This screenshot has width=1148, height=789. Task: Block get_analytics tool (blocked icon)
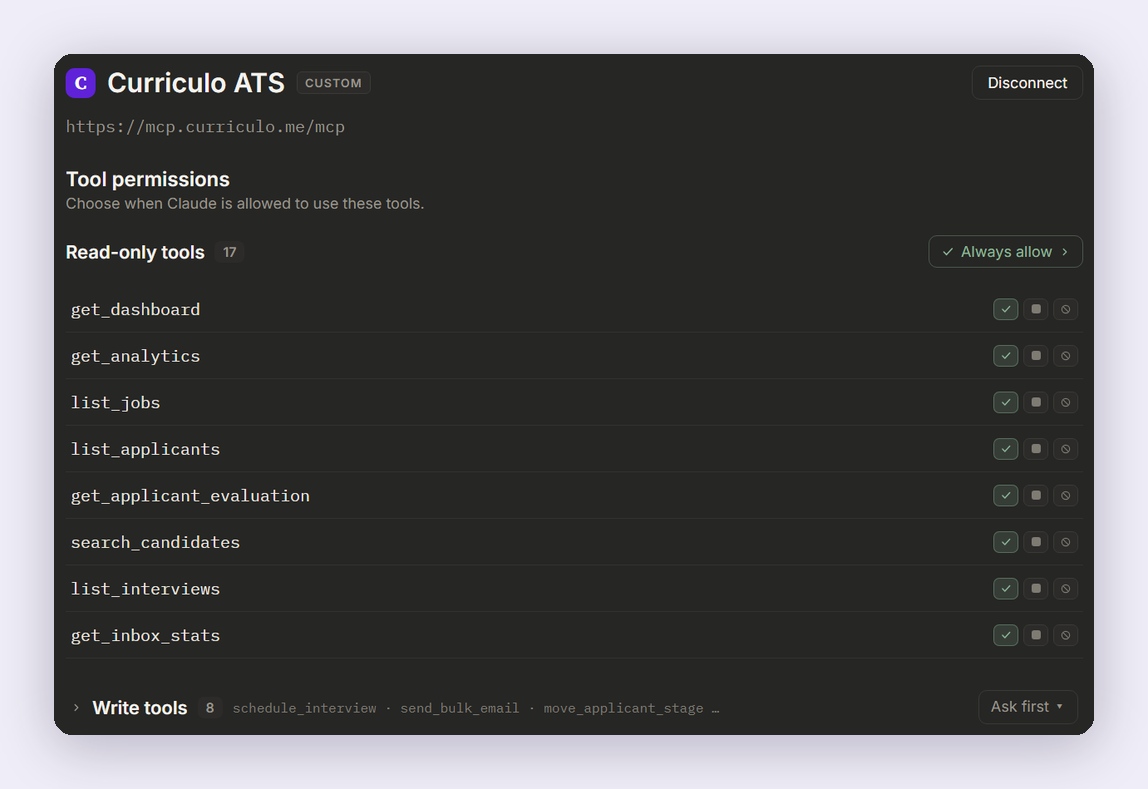click(x=1065, y=356)
